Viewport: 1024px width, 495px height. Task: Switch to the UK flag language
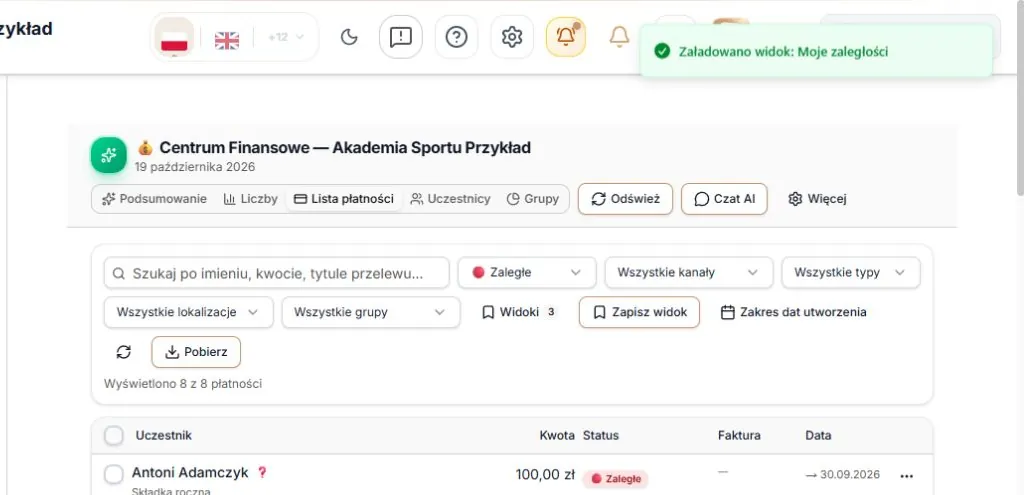coord(227,40)
